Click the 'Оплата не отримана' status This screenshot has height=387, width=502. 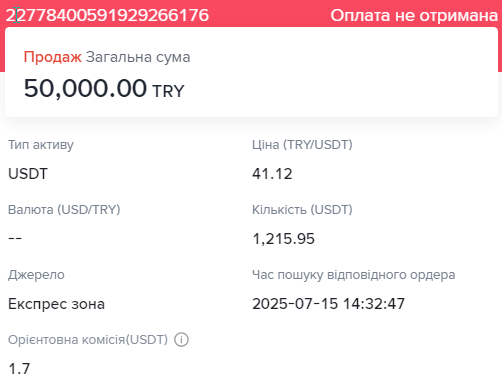[414, 15]
